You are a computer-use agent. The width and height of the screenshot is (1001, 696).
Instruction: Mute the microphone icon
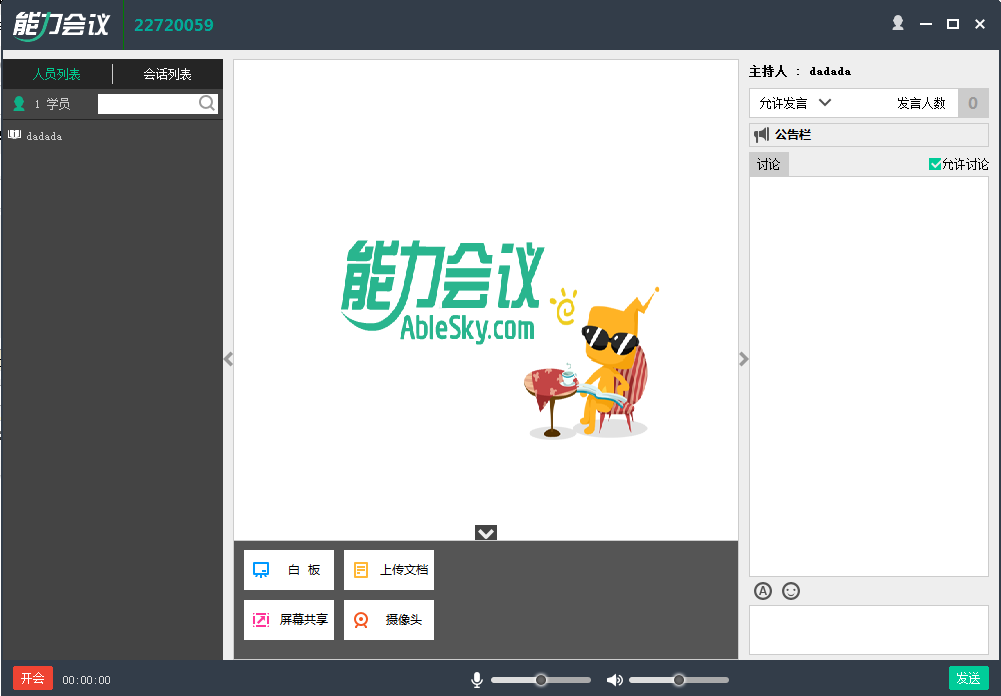[x=476, y=680]
